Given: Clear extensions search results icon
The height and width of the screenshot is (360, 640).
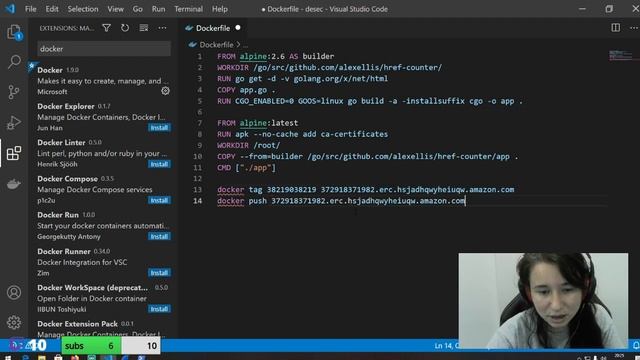Looking at the screenshot, I should [144, 28].
